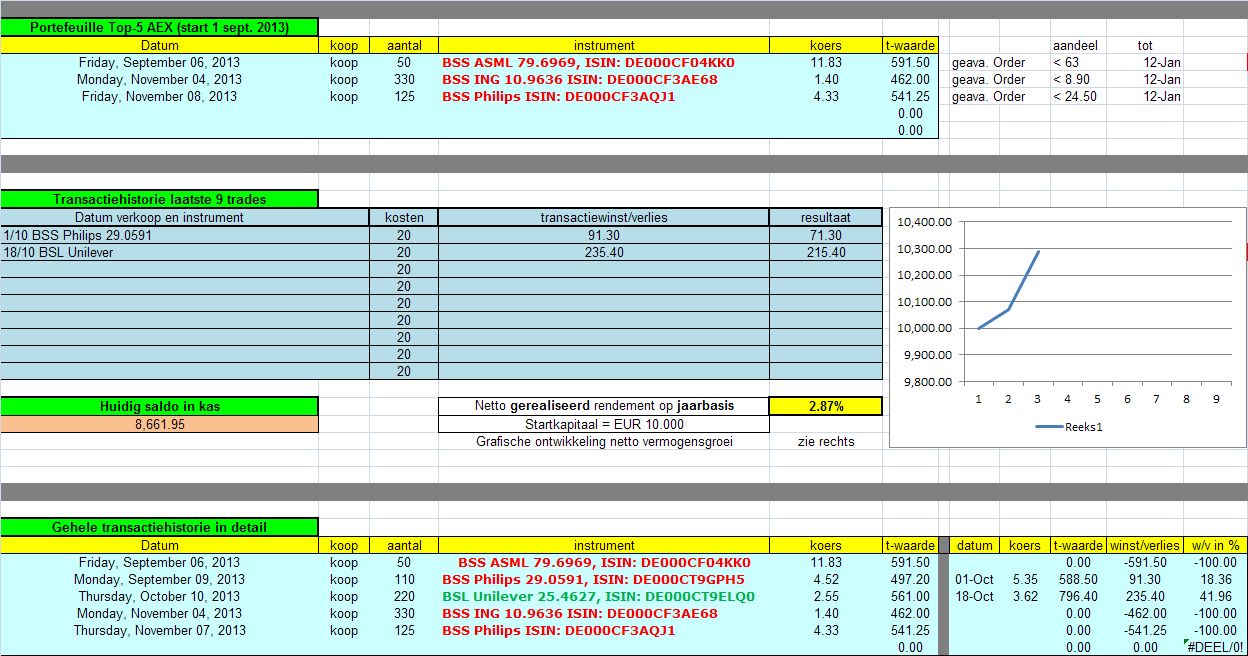Click the resultaat column header
The width and height of the screenshot is (1248, 656).
pyautogui.click(x=825, y=217)
